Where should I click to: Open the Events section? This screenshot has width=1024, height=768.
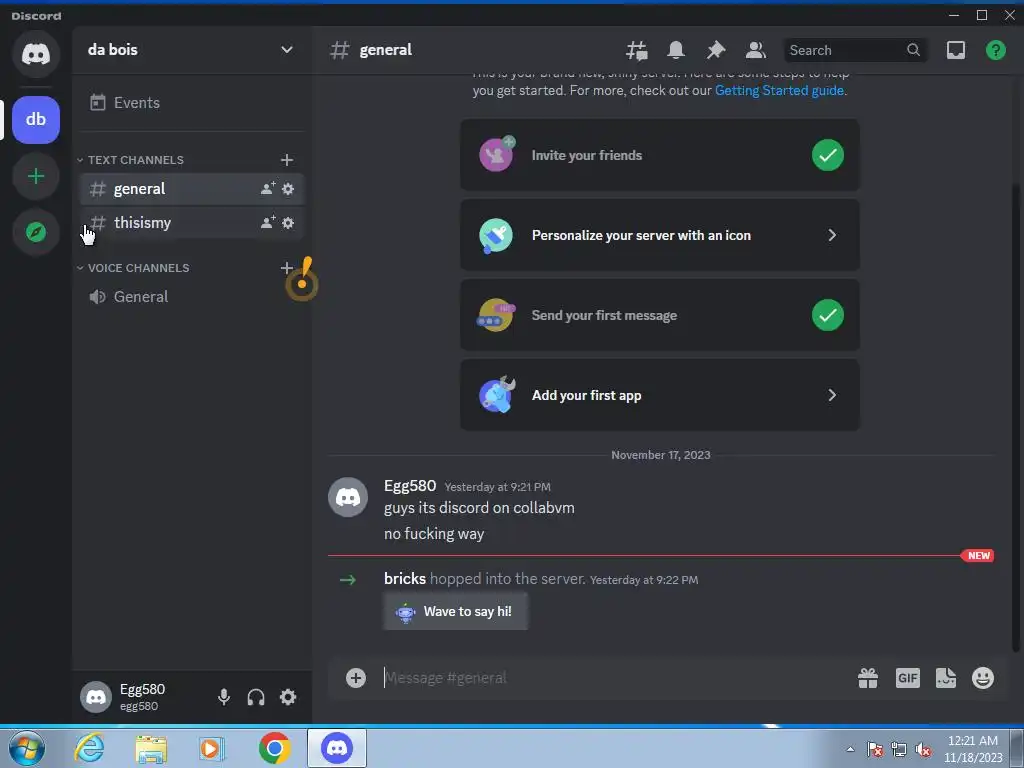[x=191, y=103]
